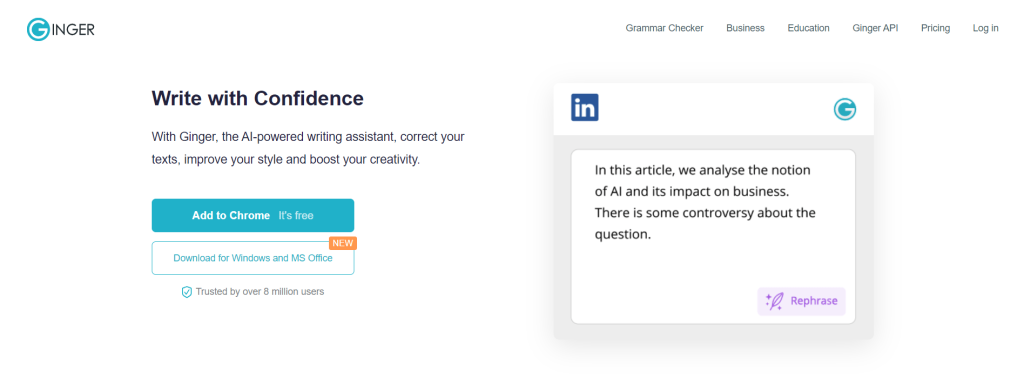Viewport: 1024px width, 385px height.
Task: View the Pricing page
Action: pyautogui.click(x=935, y=28)
